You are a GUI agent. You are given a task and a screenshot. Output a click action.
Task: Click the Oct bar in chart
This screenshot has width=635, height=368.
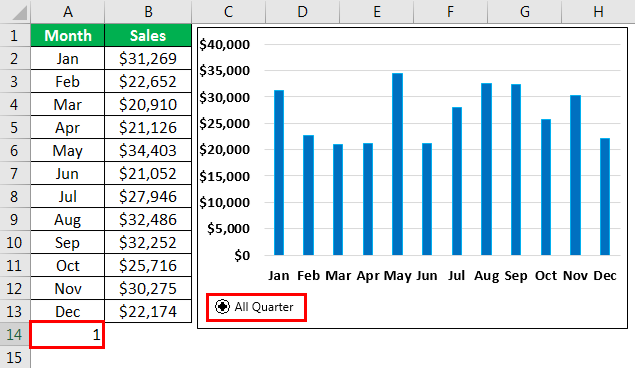coord(546,187)
